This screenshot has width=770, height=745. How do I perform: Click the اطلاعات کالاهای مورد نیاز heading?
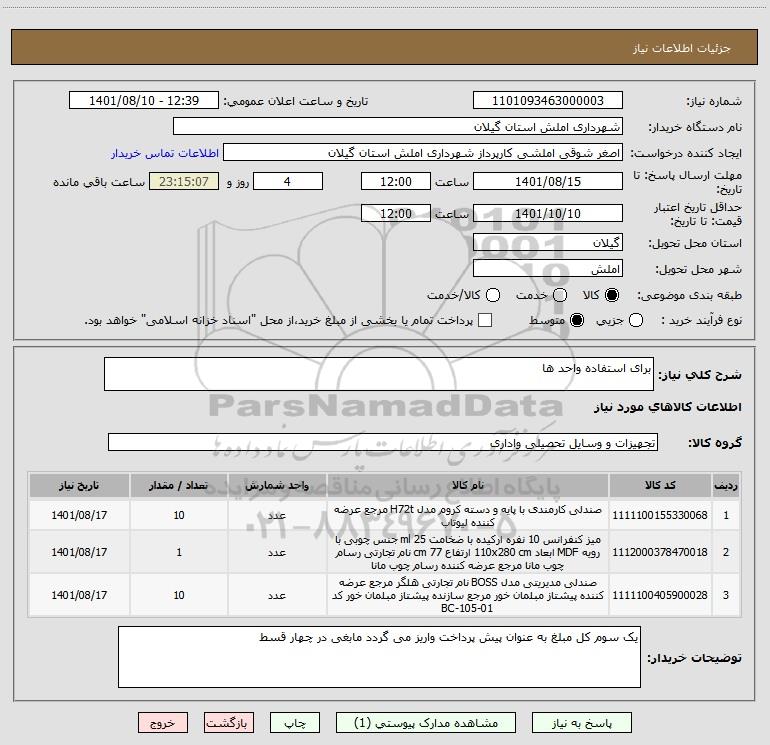click(x=667, y=407)
